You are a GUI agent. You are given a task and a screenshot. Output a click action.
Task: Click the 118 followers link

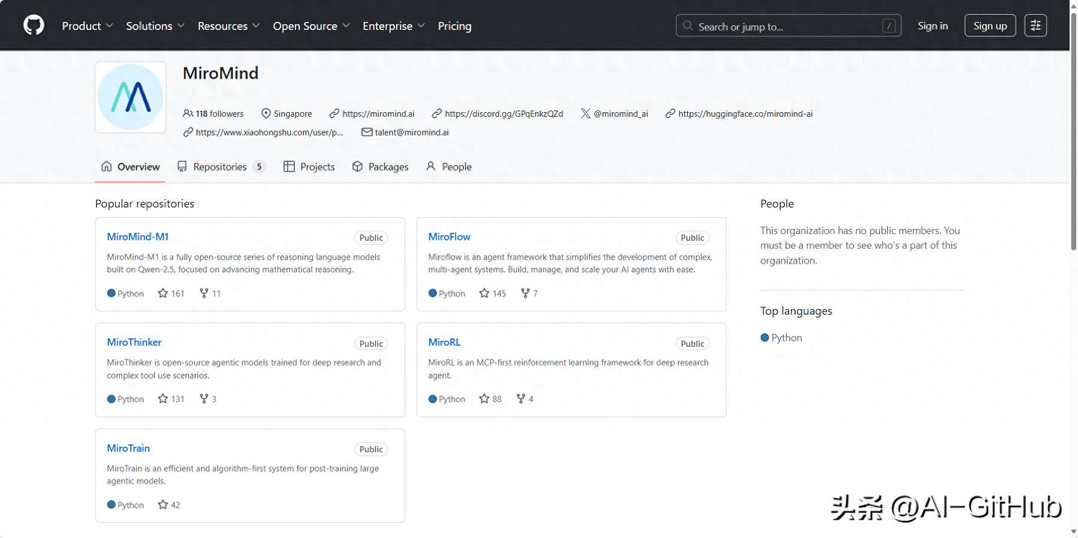point(214,114)
